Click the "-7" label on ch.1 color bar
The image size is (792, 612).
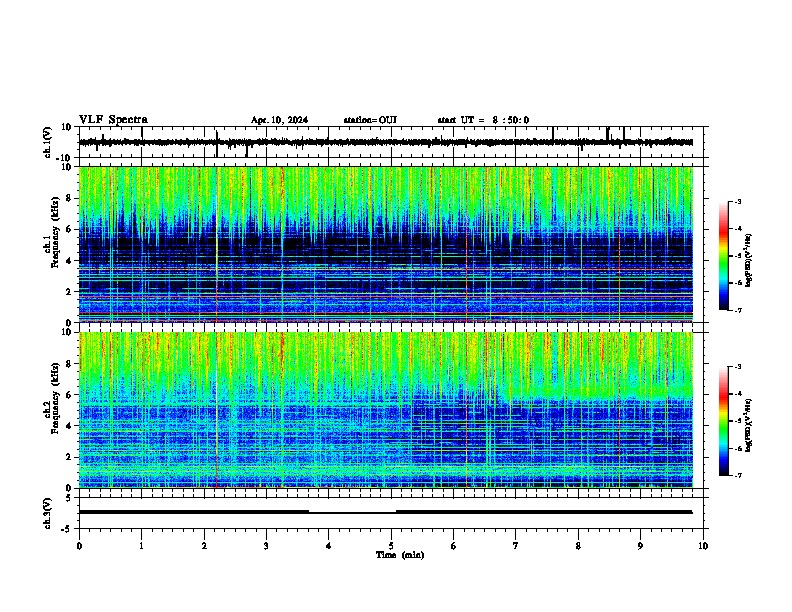[737, 310]
